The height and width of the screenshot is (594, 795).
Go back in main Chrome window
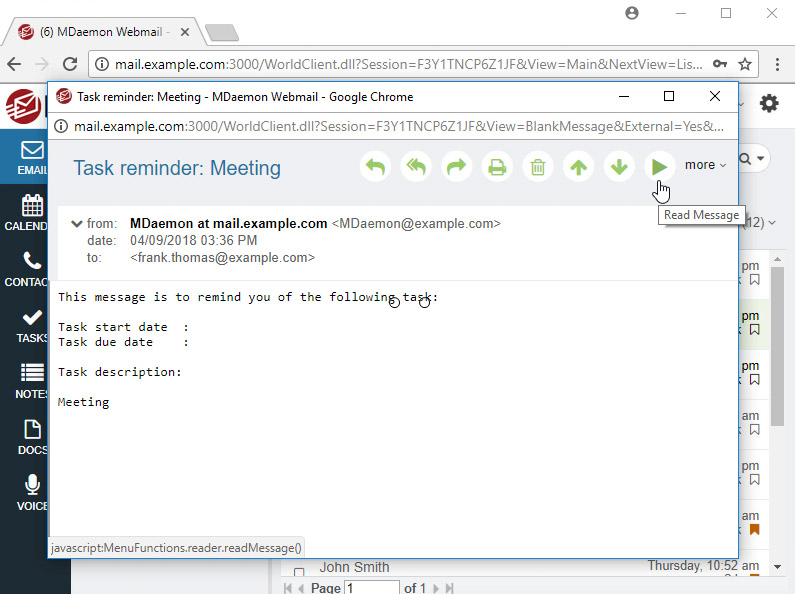14,64
